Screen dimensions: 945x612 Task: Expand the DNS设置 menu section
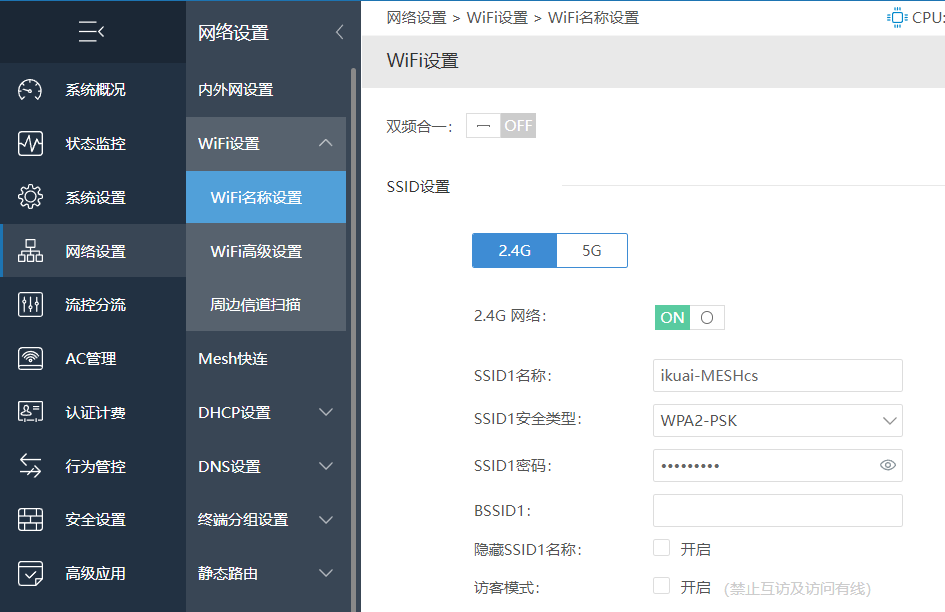[265, 466]
